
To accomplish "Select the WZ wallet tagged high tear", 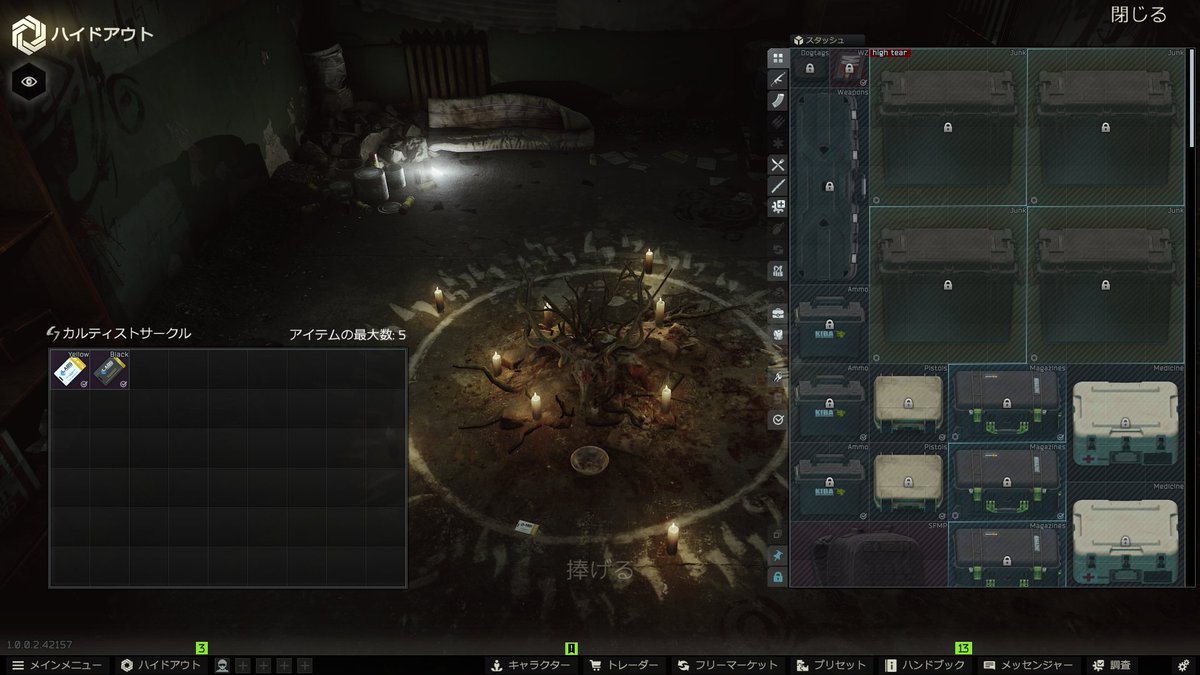I will 849,68.
